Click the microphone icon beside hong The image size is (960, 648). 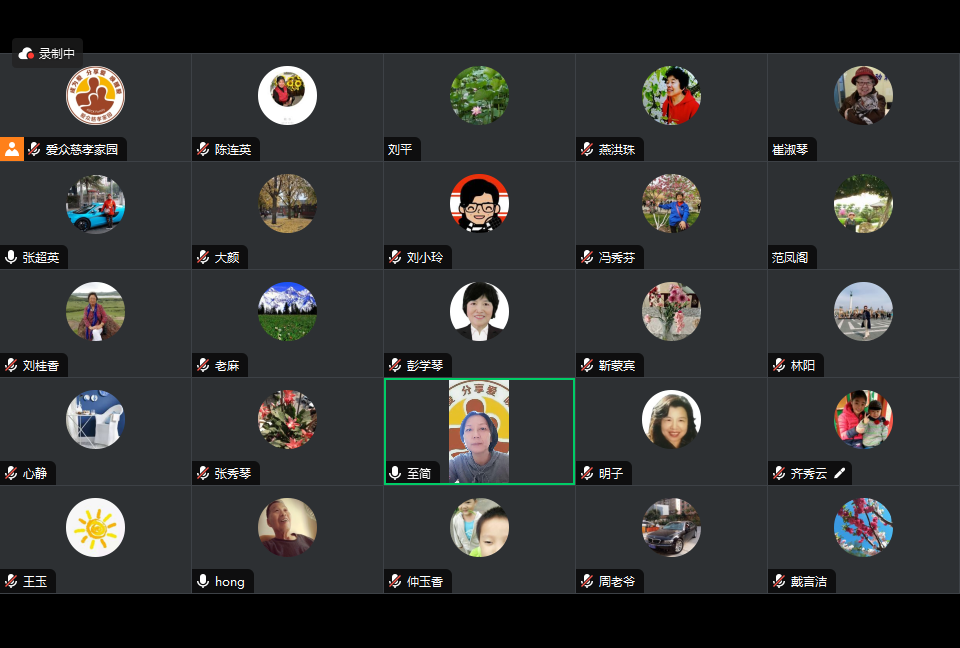tap(203, 581)
